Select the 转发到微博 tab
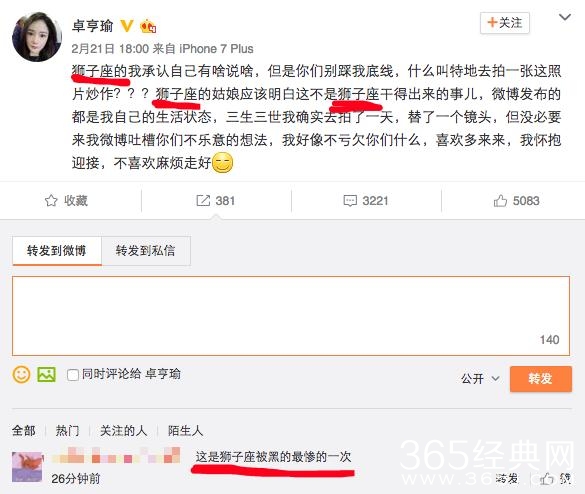 tap(57, 250)
